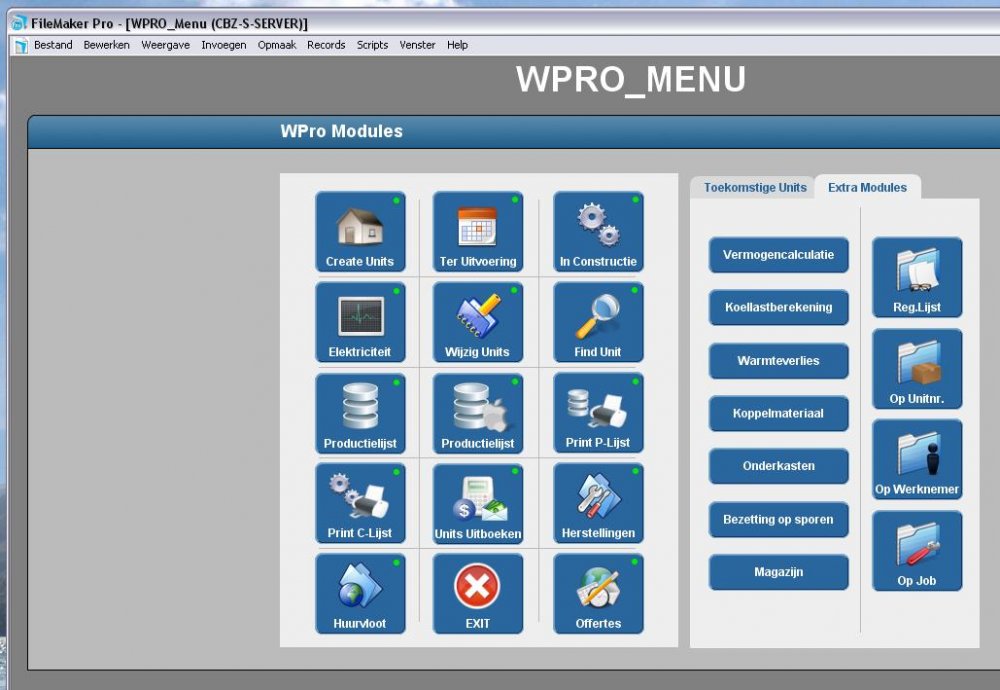Screen dimensions: 1000x690
Task: Click the Find Unit magnifier icon
Action: click(598, 316)
